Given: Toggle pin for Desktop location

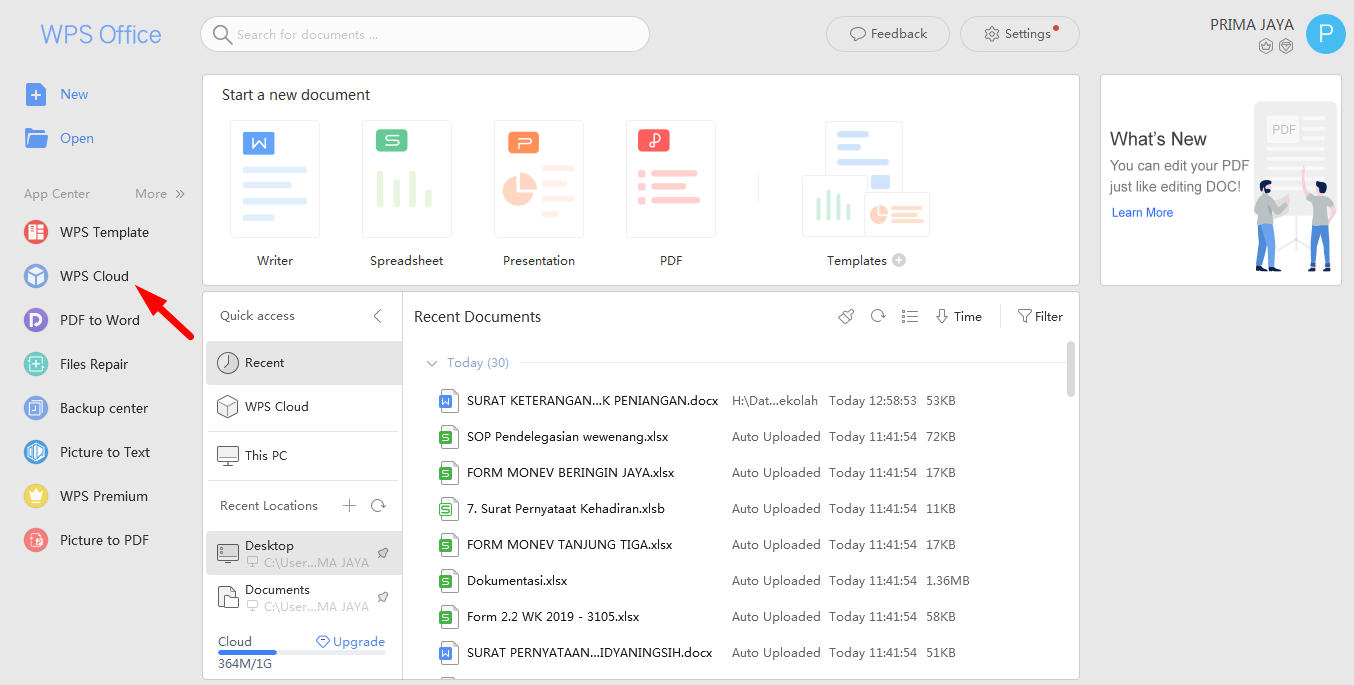Looking at the screenshot, I should point(383,553).
